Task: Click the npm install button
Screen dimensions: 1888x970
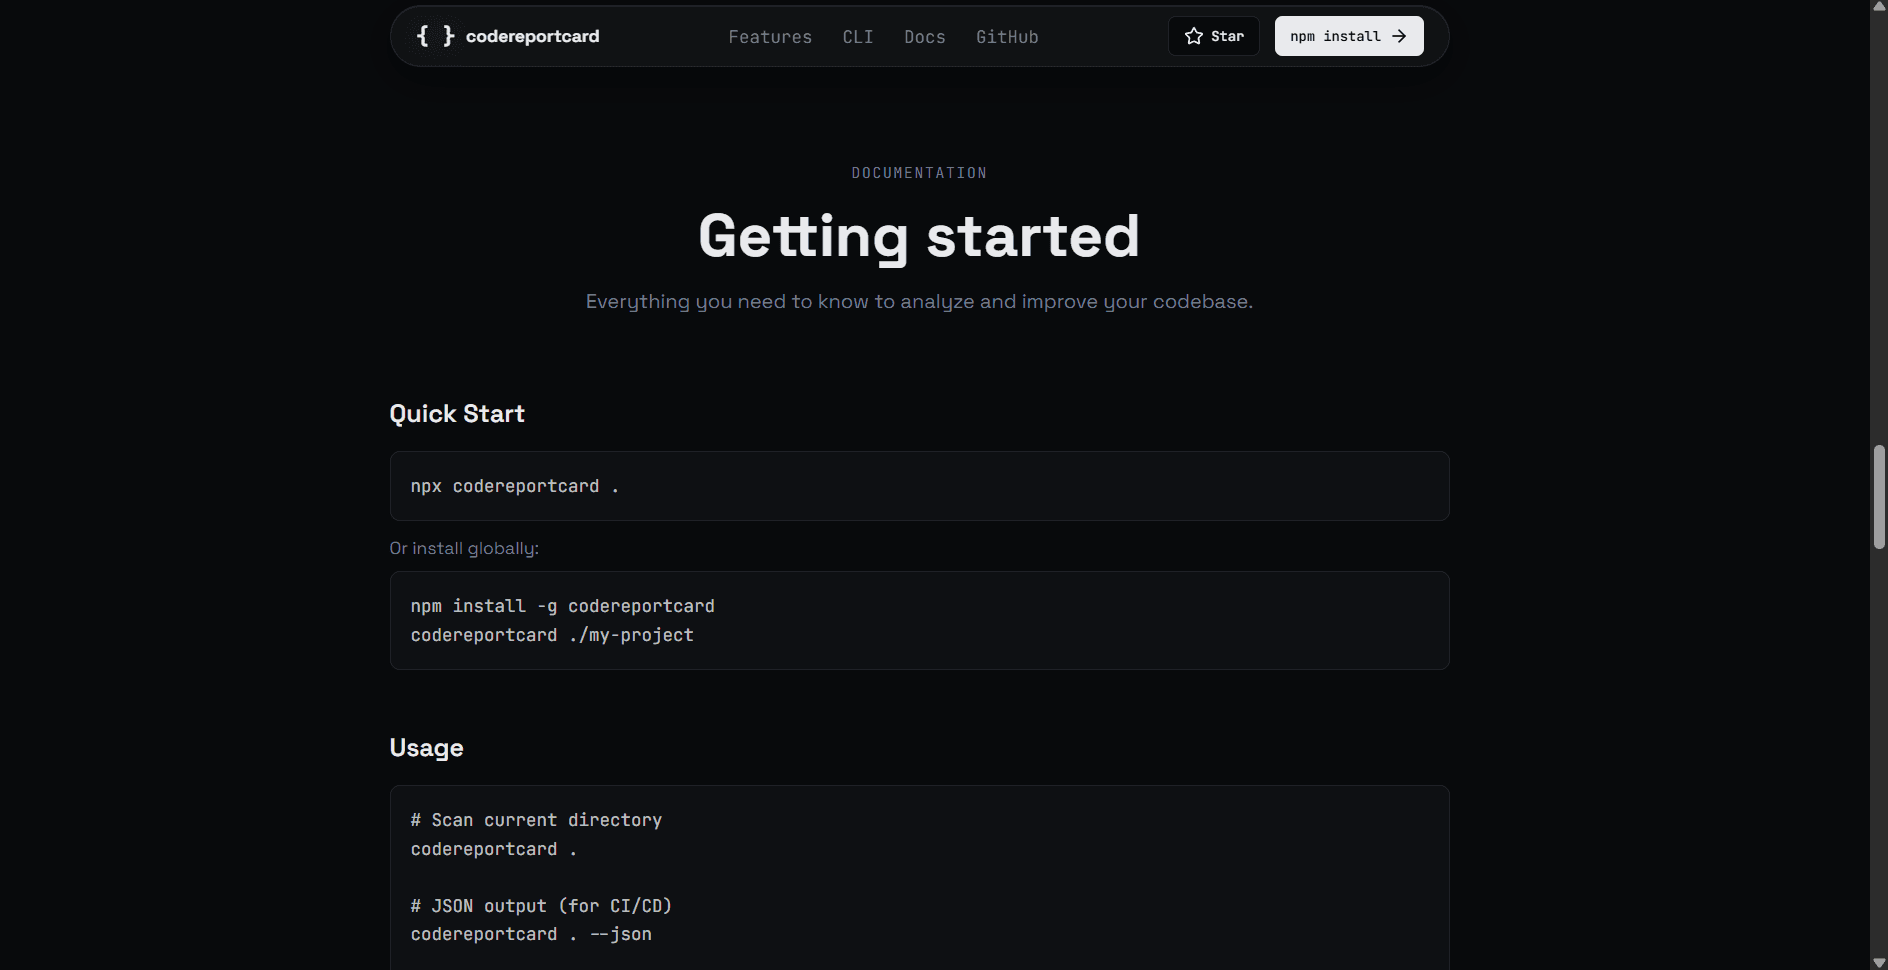Action: pos(1348,36)
